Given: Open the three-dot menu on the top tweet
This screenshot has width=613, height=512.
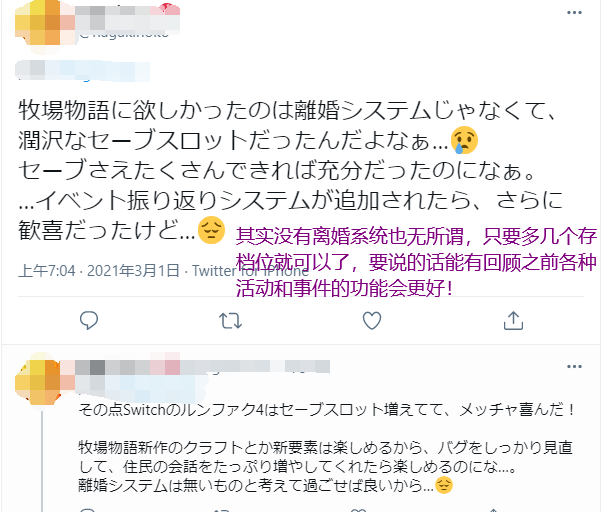Looking at the screenshot, I should (x=574, y=13).
